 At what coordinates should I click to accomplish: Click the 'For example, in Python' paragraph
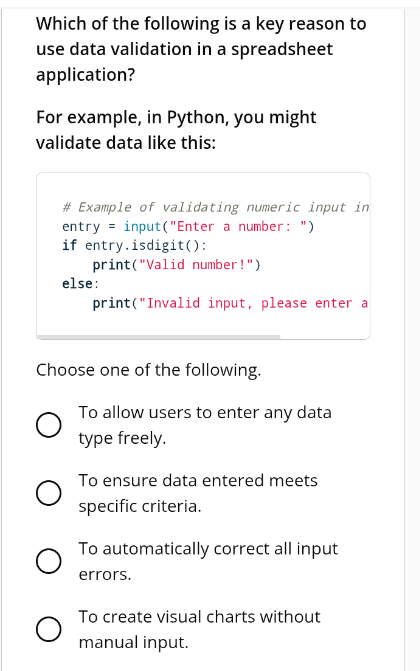pos(176,130)
